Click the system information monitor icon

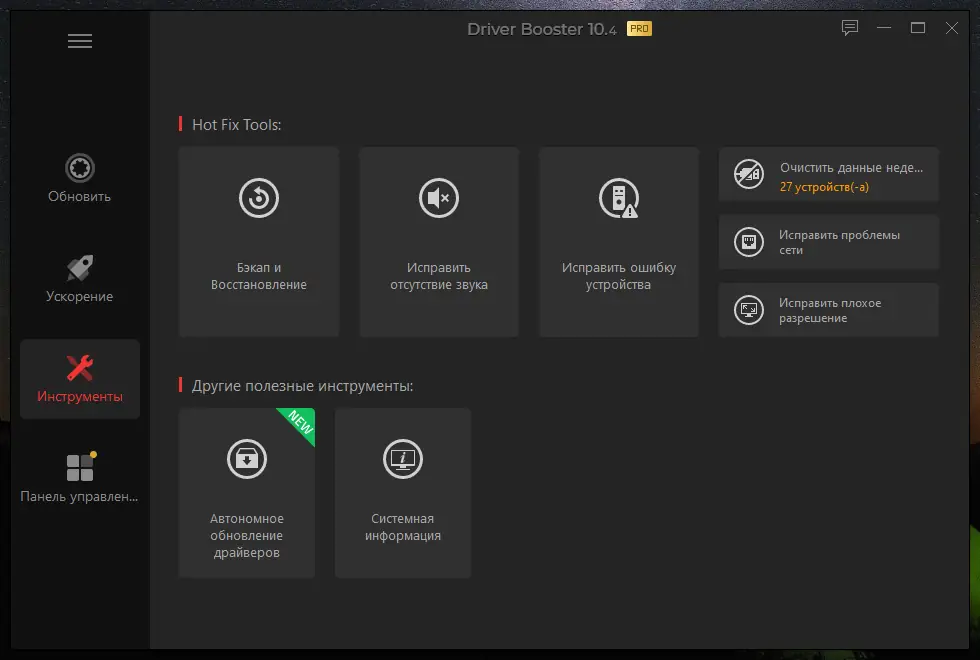point(402,459)
